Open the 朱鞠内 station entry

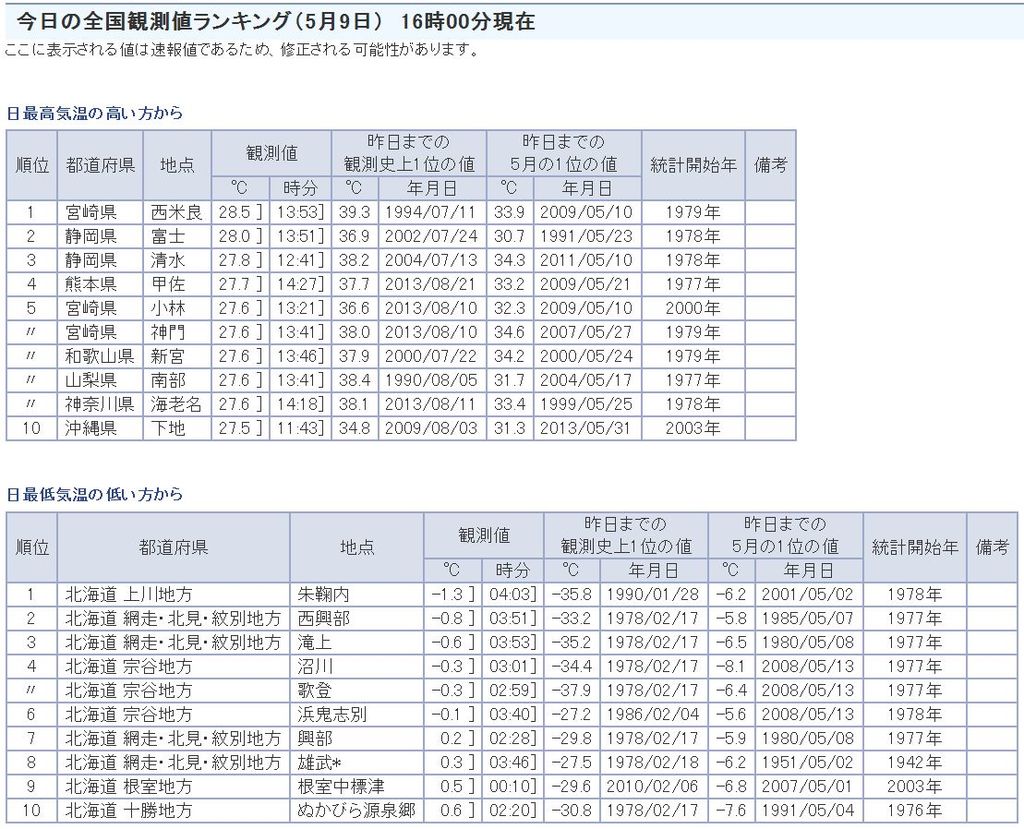click(x=320, y=594)
